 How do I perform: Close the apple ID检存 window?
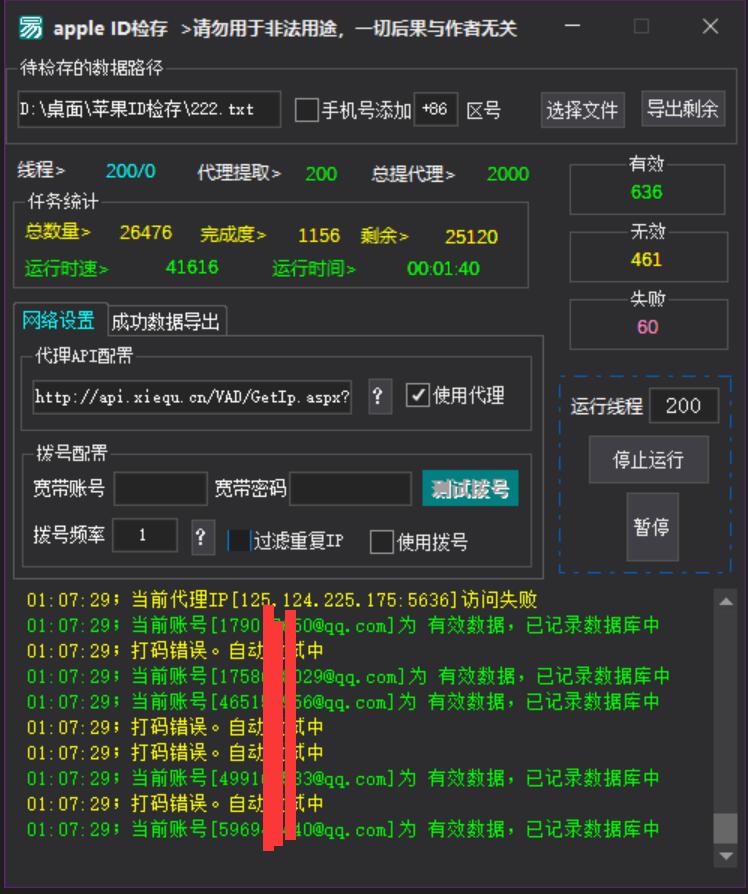(x=710, y=27)
